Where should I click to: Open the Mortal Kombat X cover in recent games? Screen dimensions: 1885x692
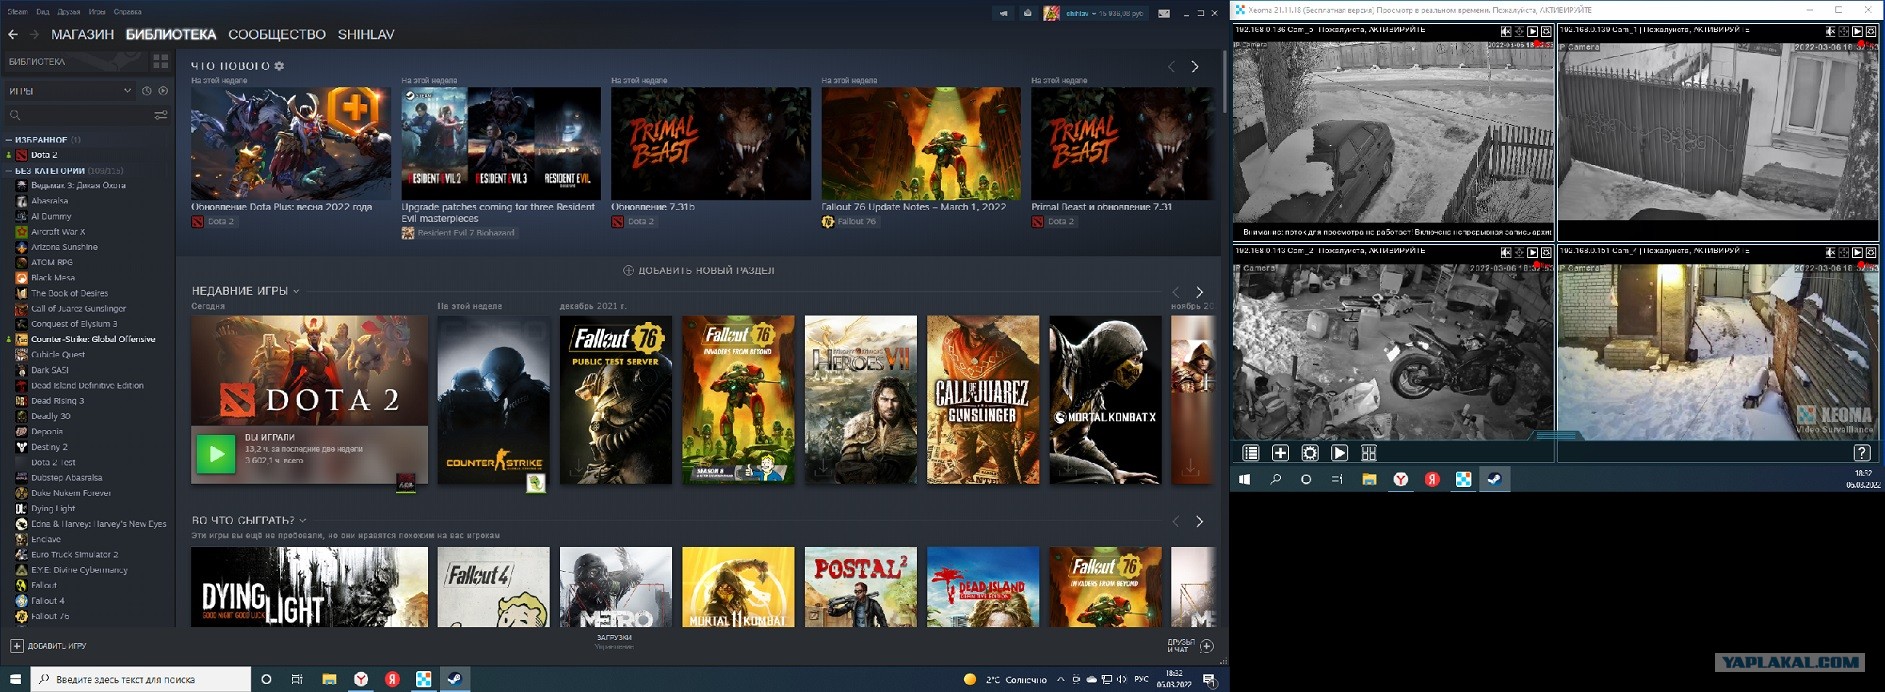tap(1105, 400)
